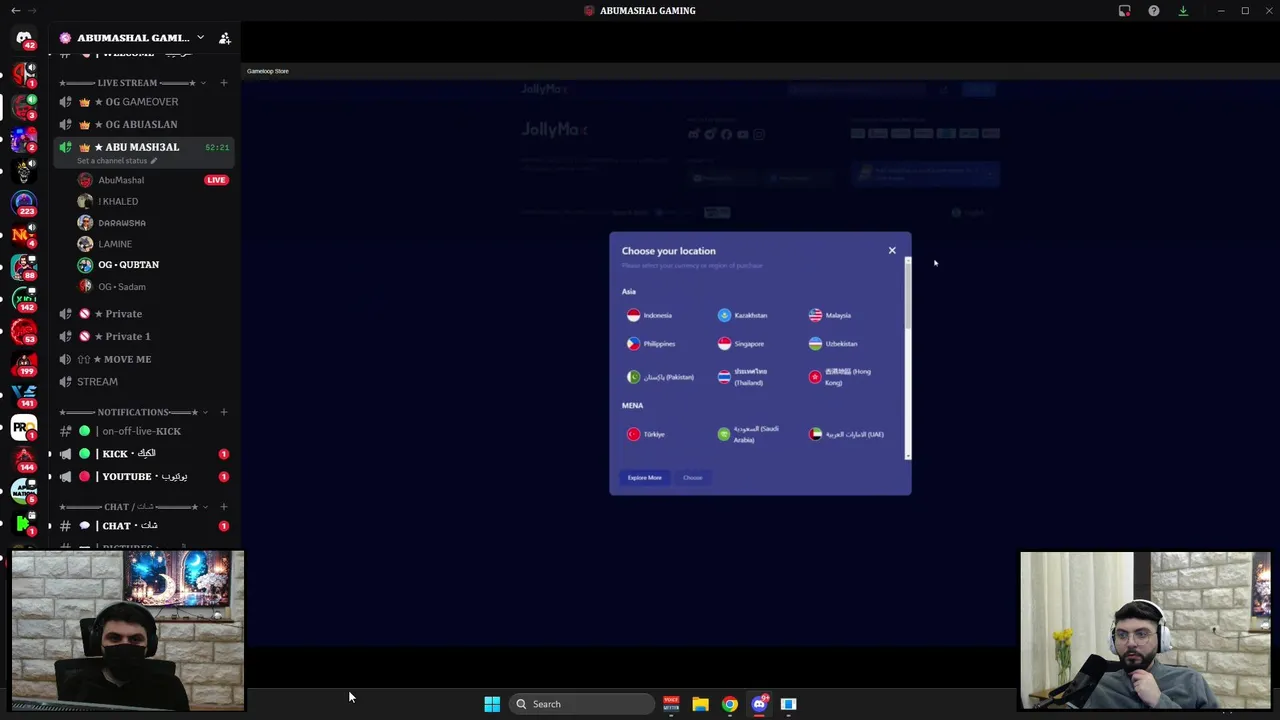1280x720 pixels.
Task: Open server icon with 144 badge
Action: tap(24, 459)
